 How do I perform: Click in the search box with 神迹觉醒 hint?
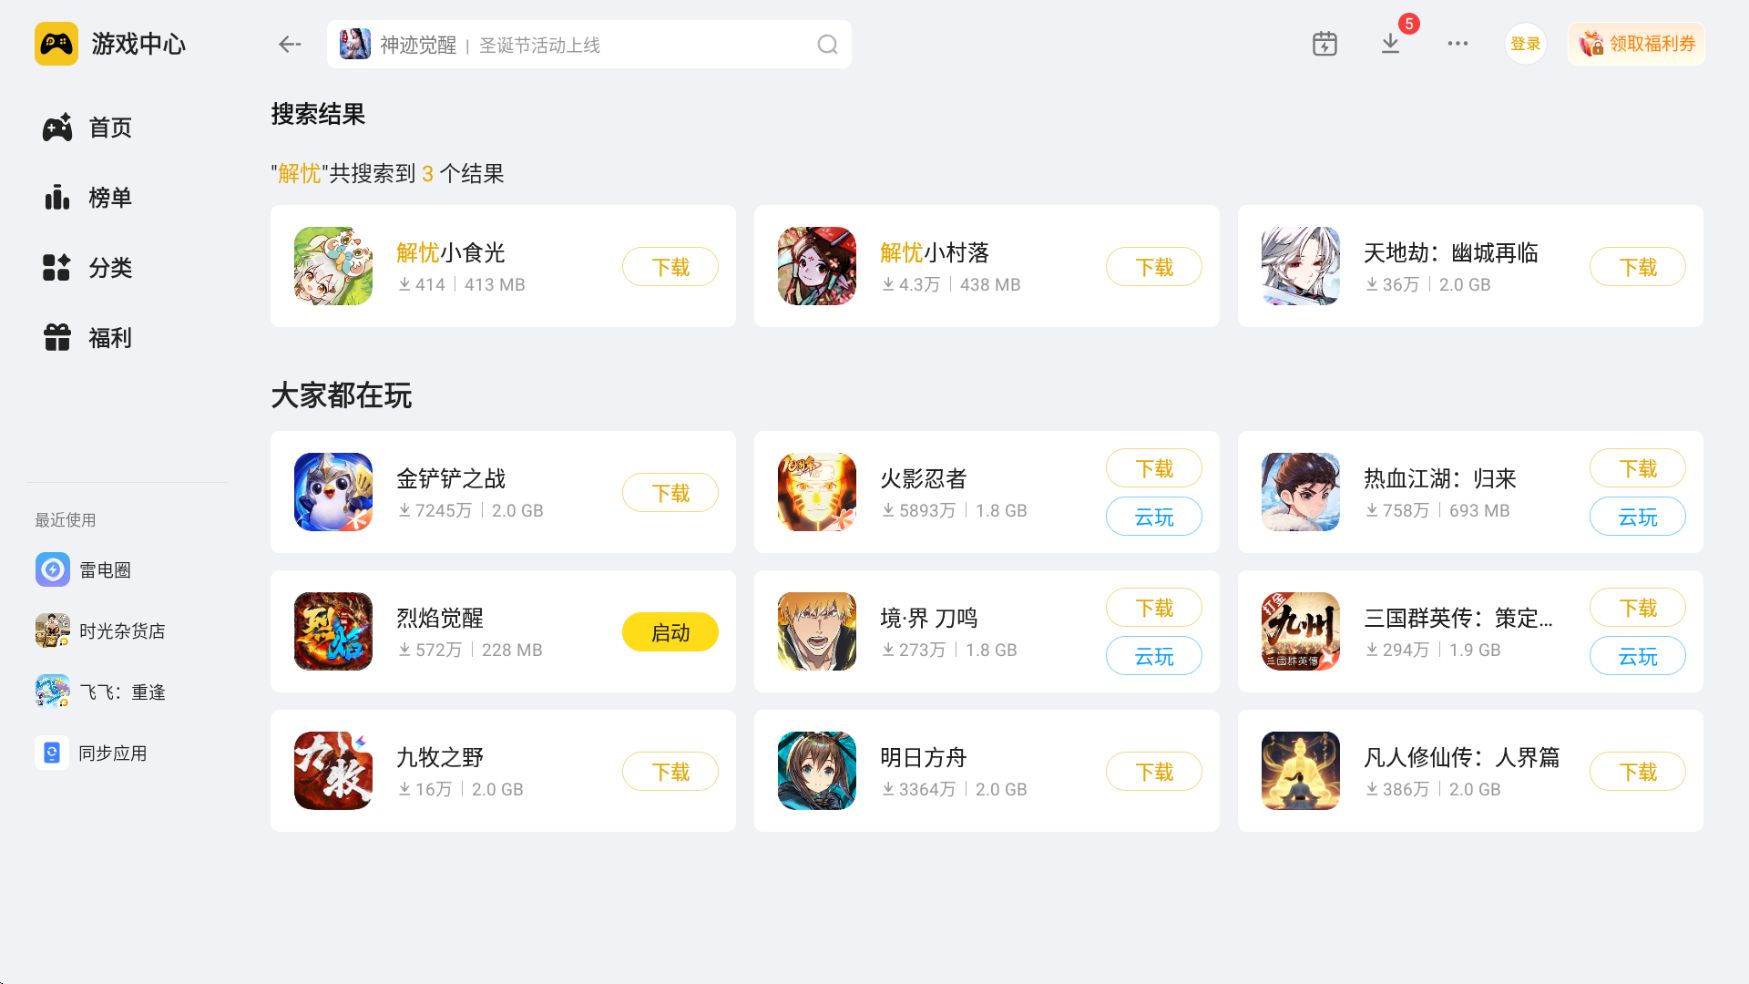[x=589, y=44]
